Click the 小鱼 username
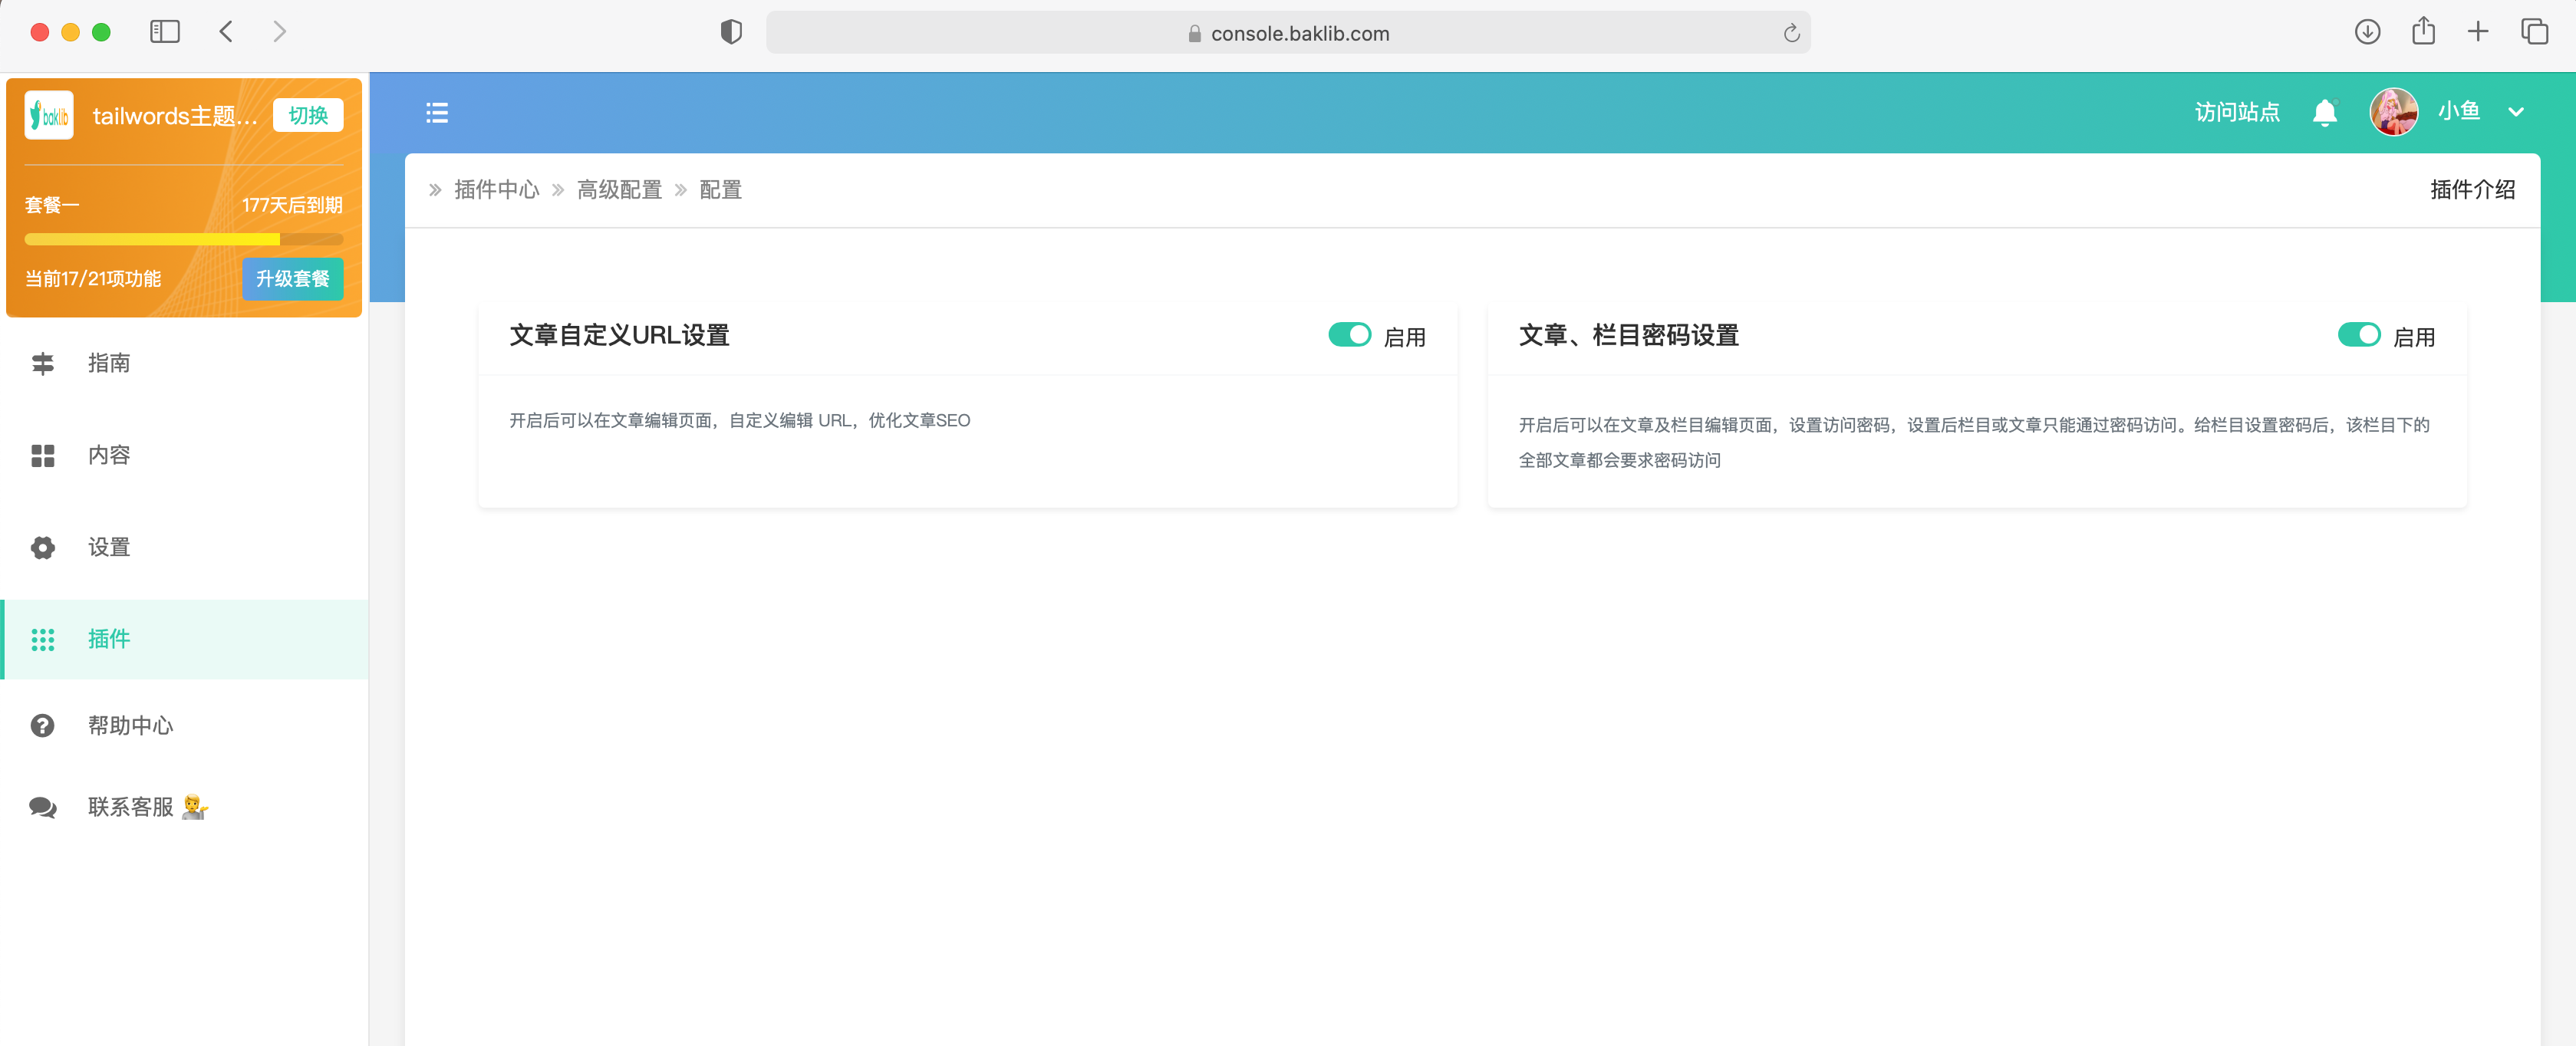 coord(2459,112)
